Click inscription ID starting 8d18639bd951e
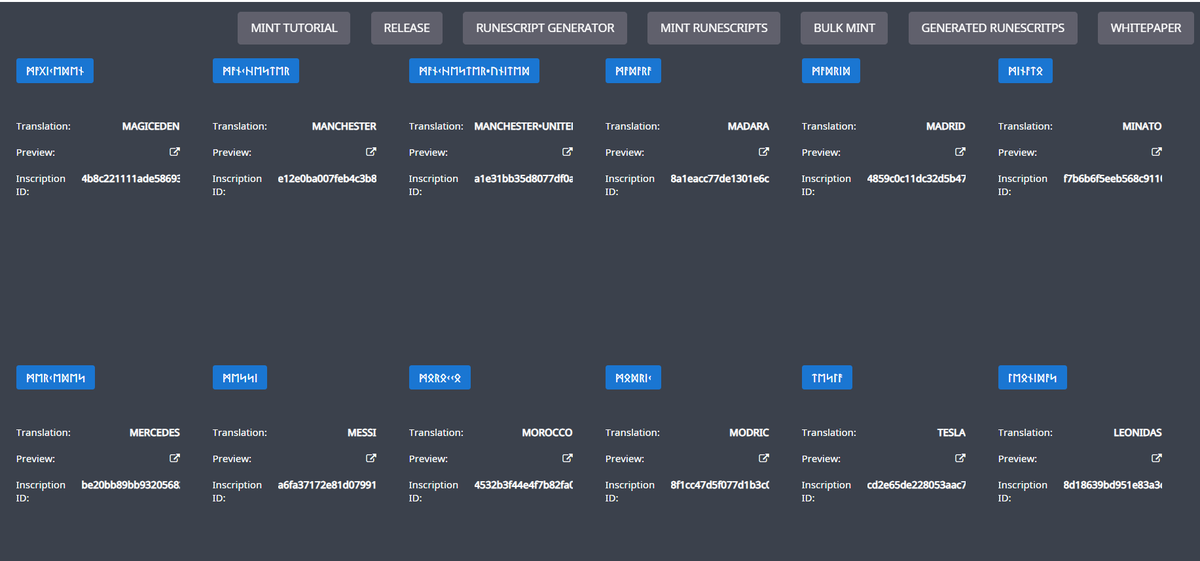 coord(1113,485)
